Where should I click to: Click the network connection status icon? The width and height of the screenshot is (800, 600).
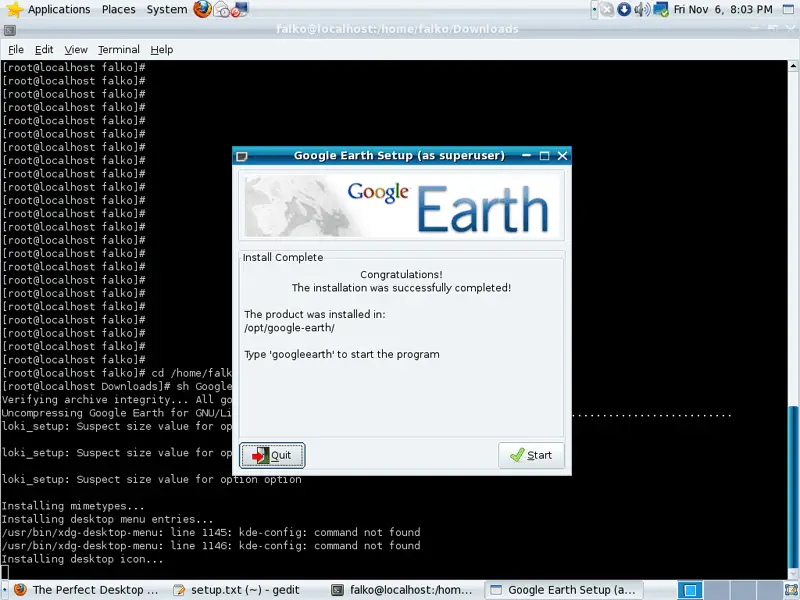(x=661, y=9)
